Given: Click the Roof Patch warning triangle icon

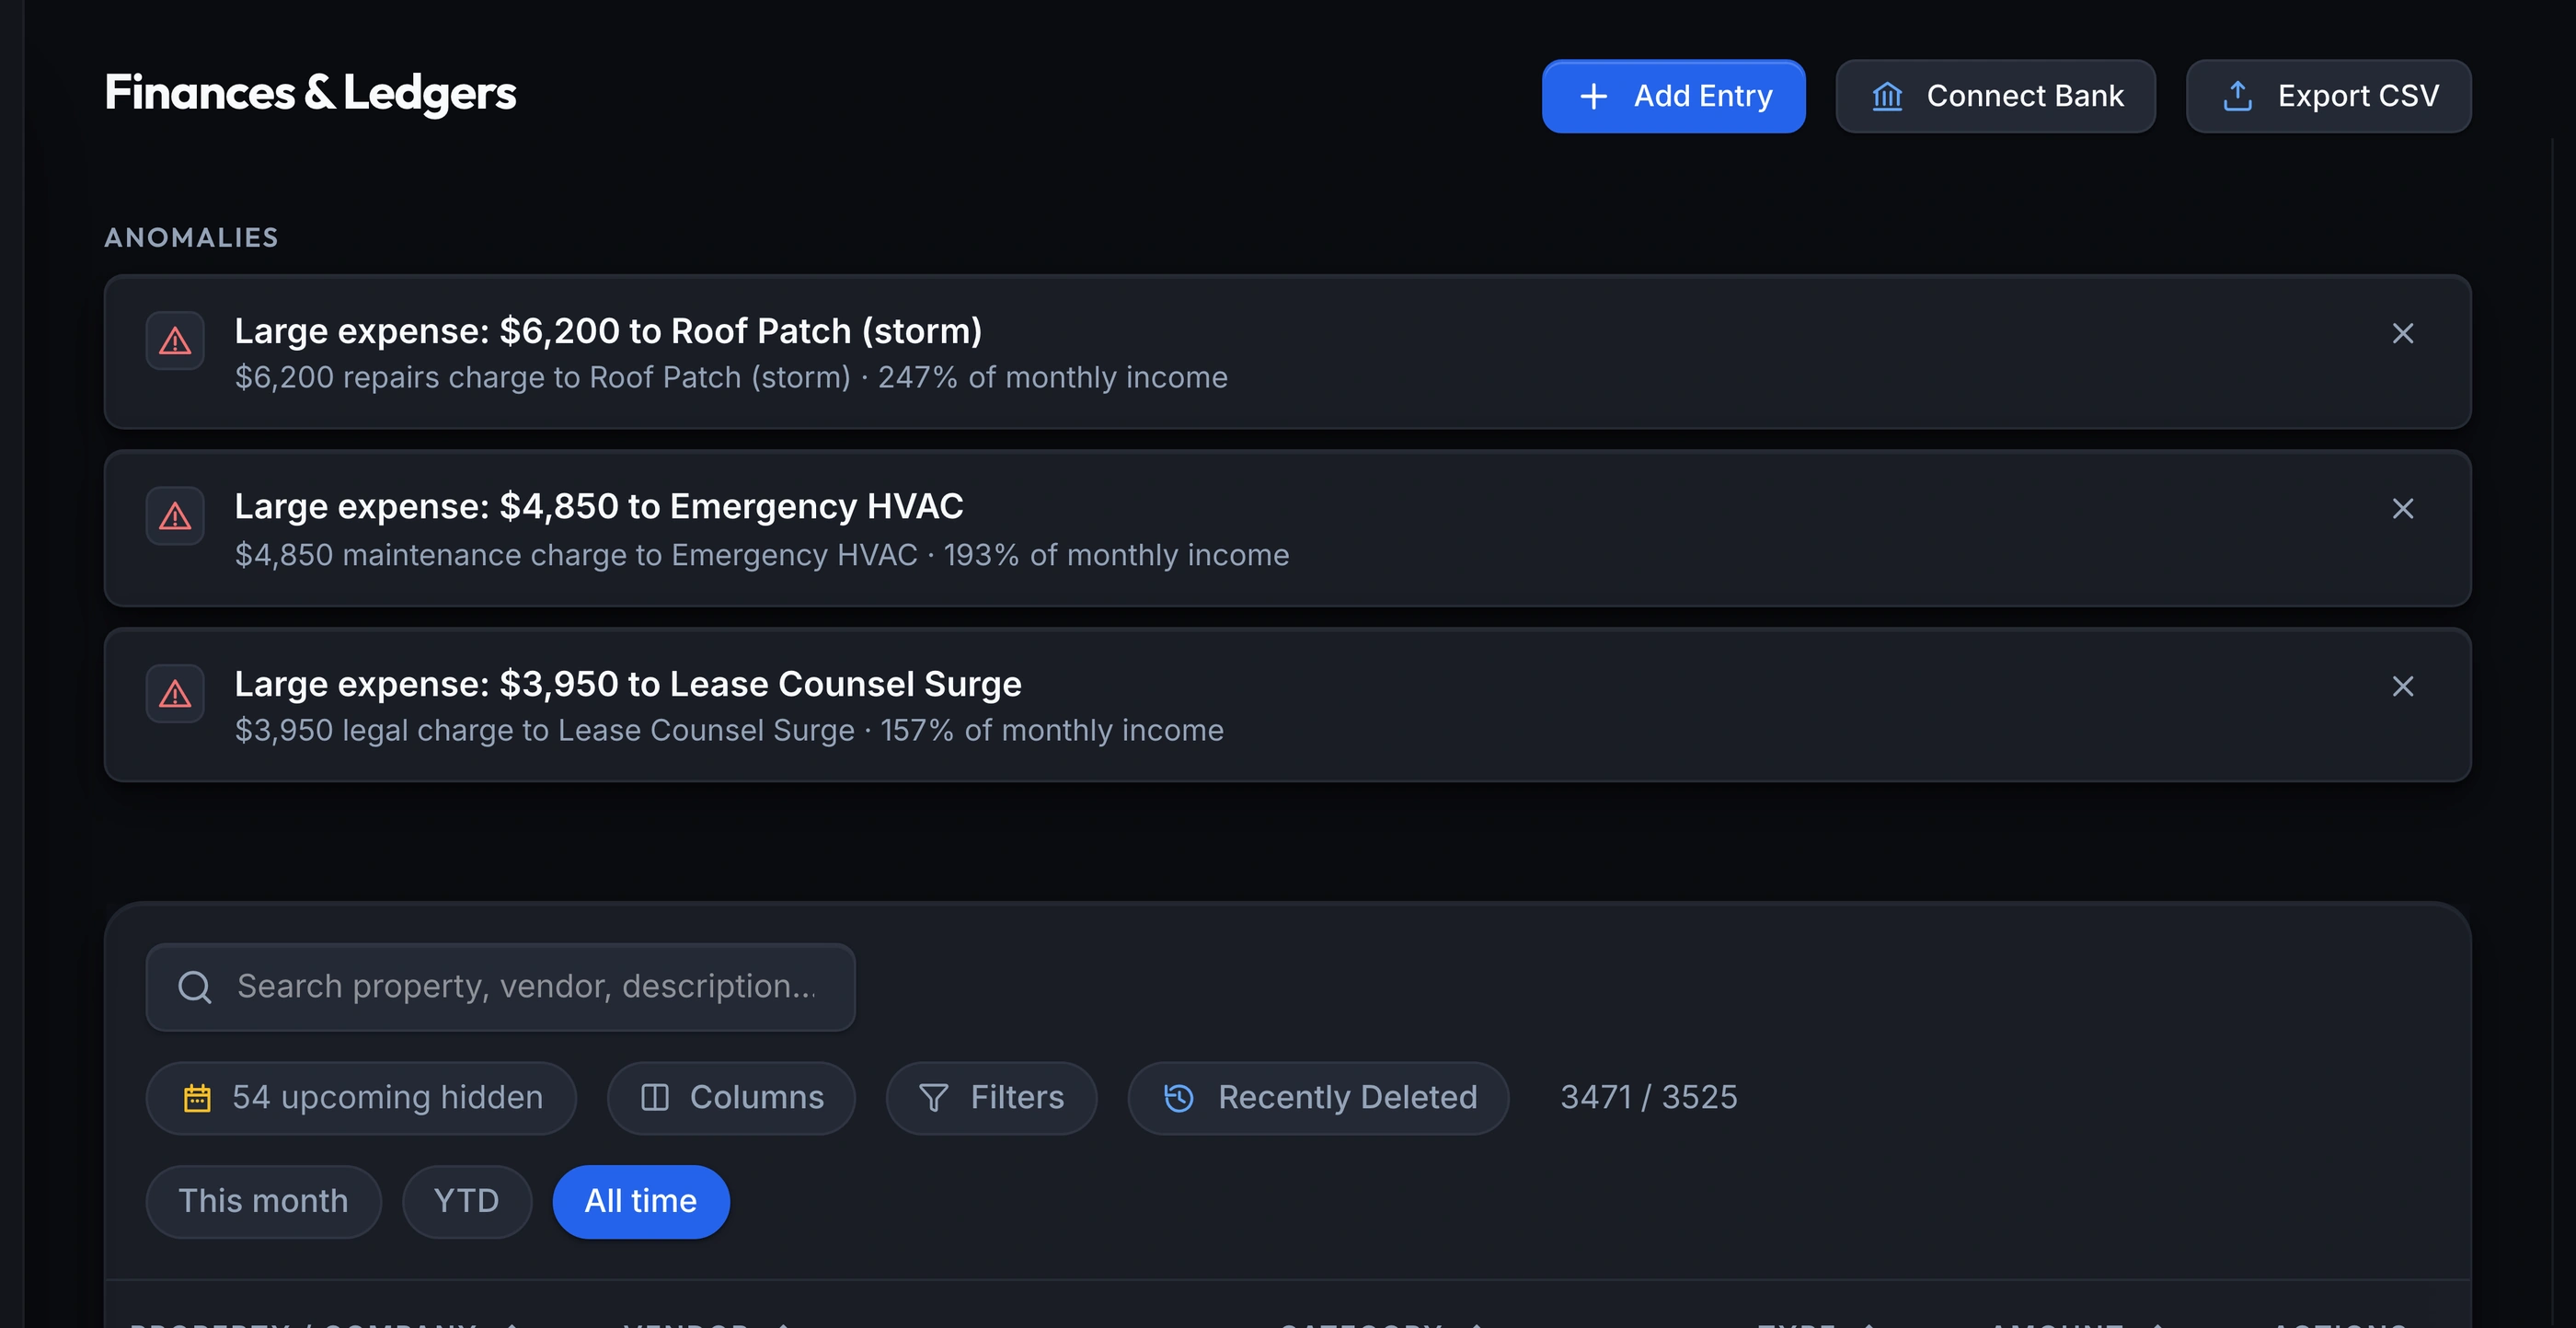Looking at the screenshot, I should pyautogui.click(x=175, y=341).
